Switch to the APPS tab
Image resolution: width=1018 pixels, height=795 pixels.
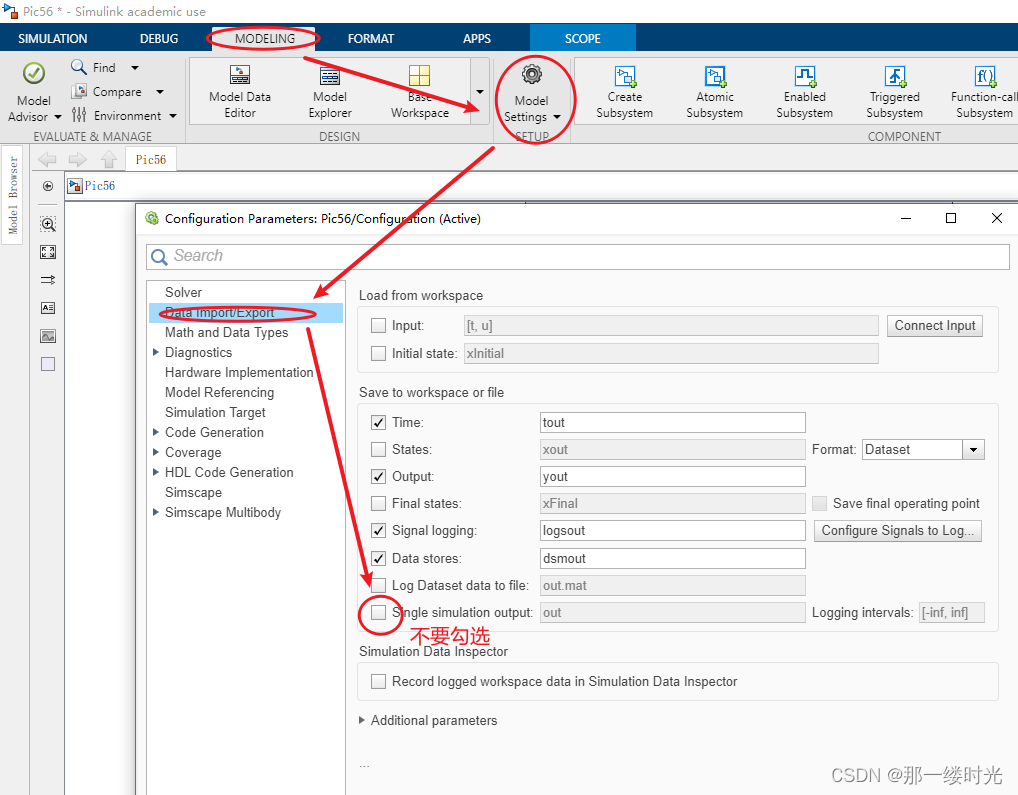(477, 39)
